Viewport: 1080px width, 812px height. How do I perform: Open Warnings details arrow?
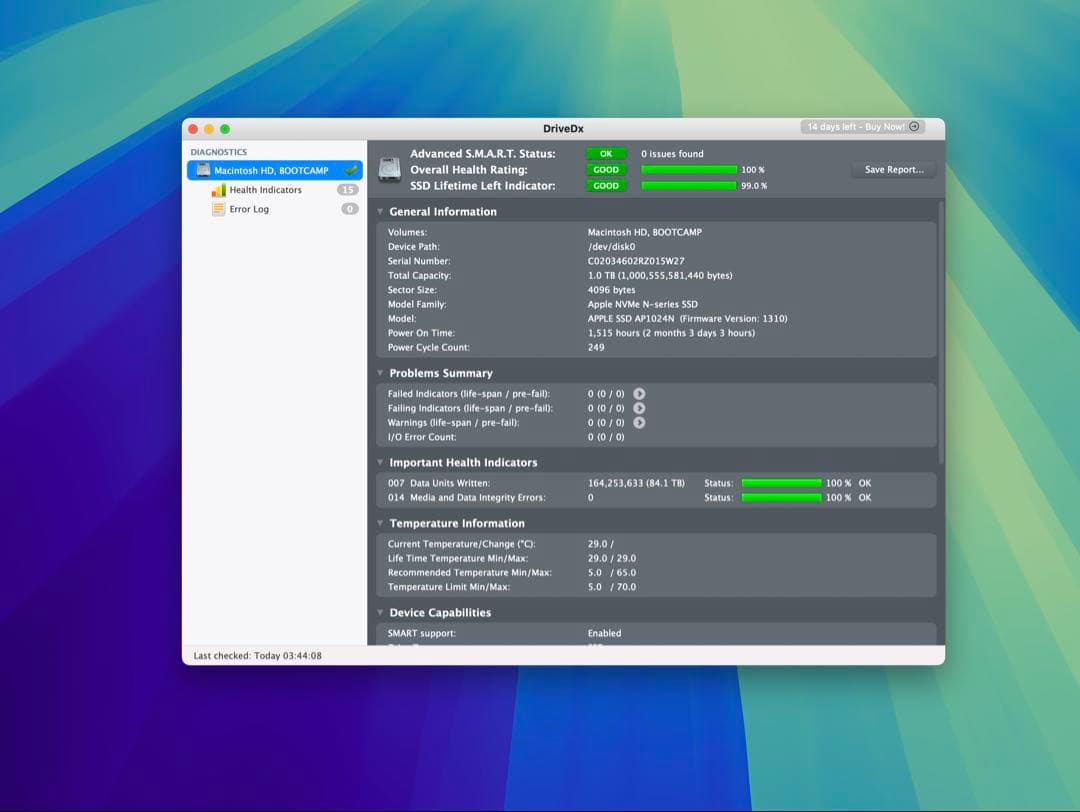tap(639, 423)
